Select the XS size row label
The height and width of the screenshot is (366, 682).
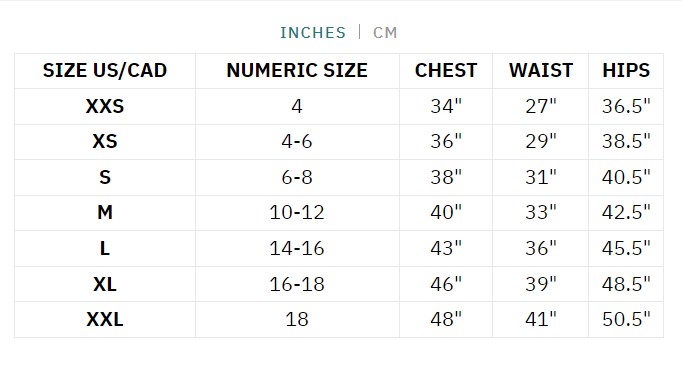coord(105,141)
